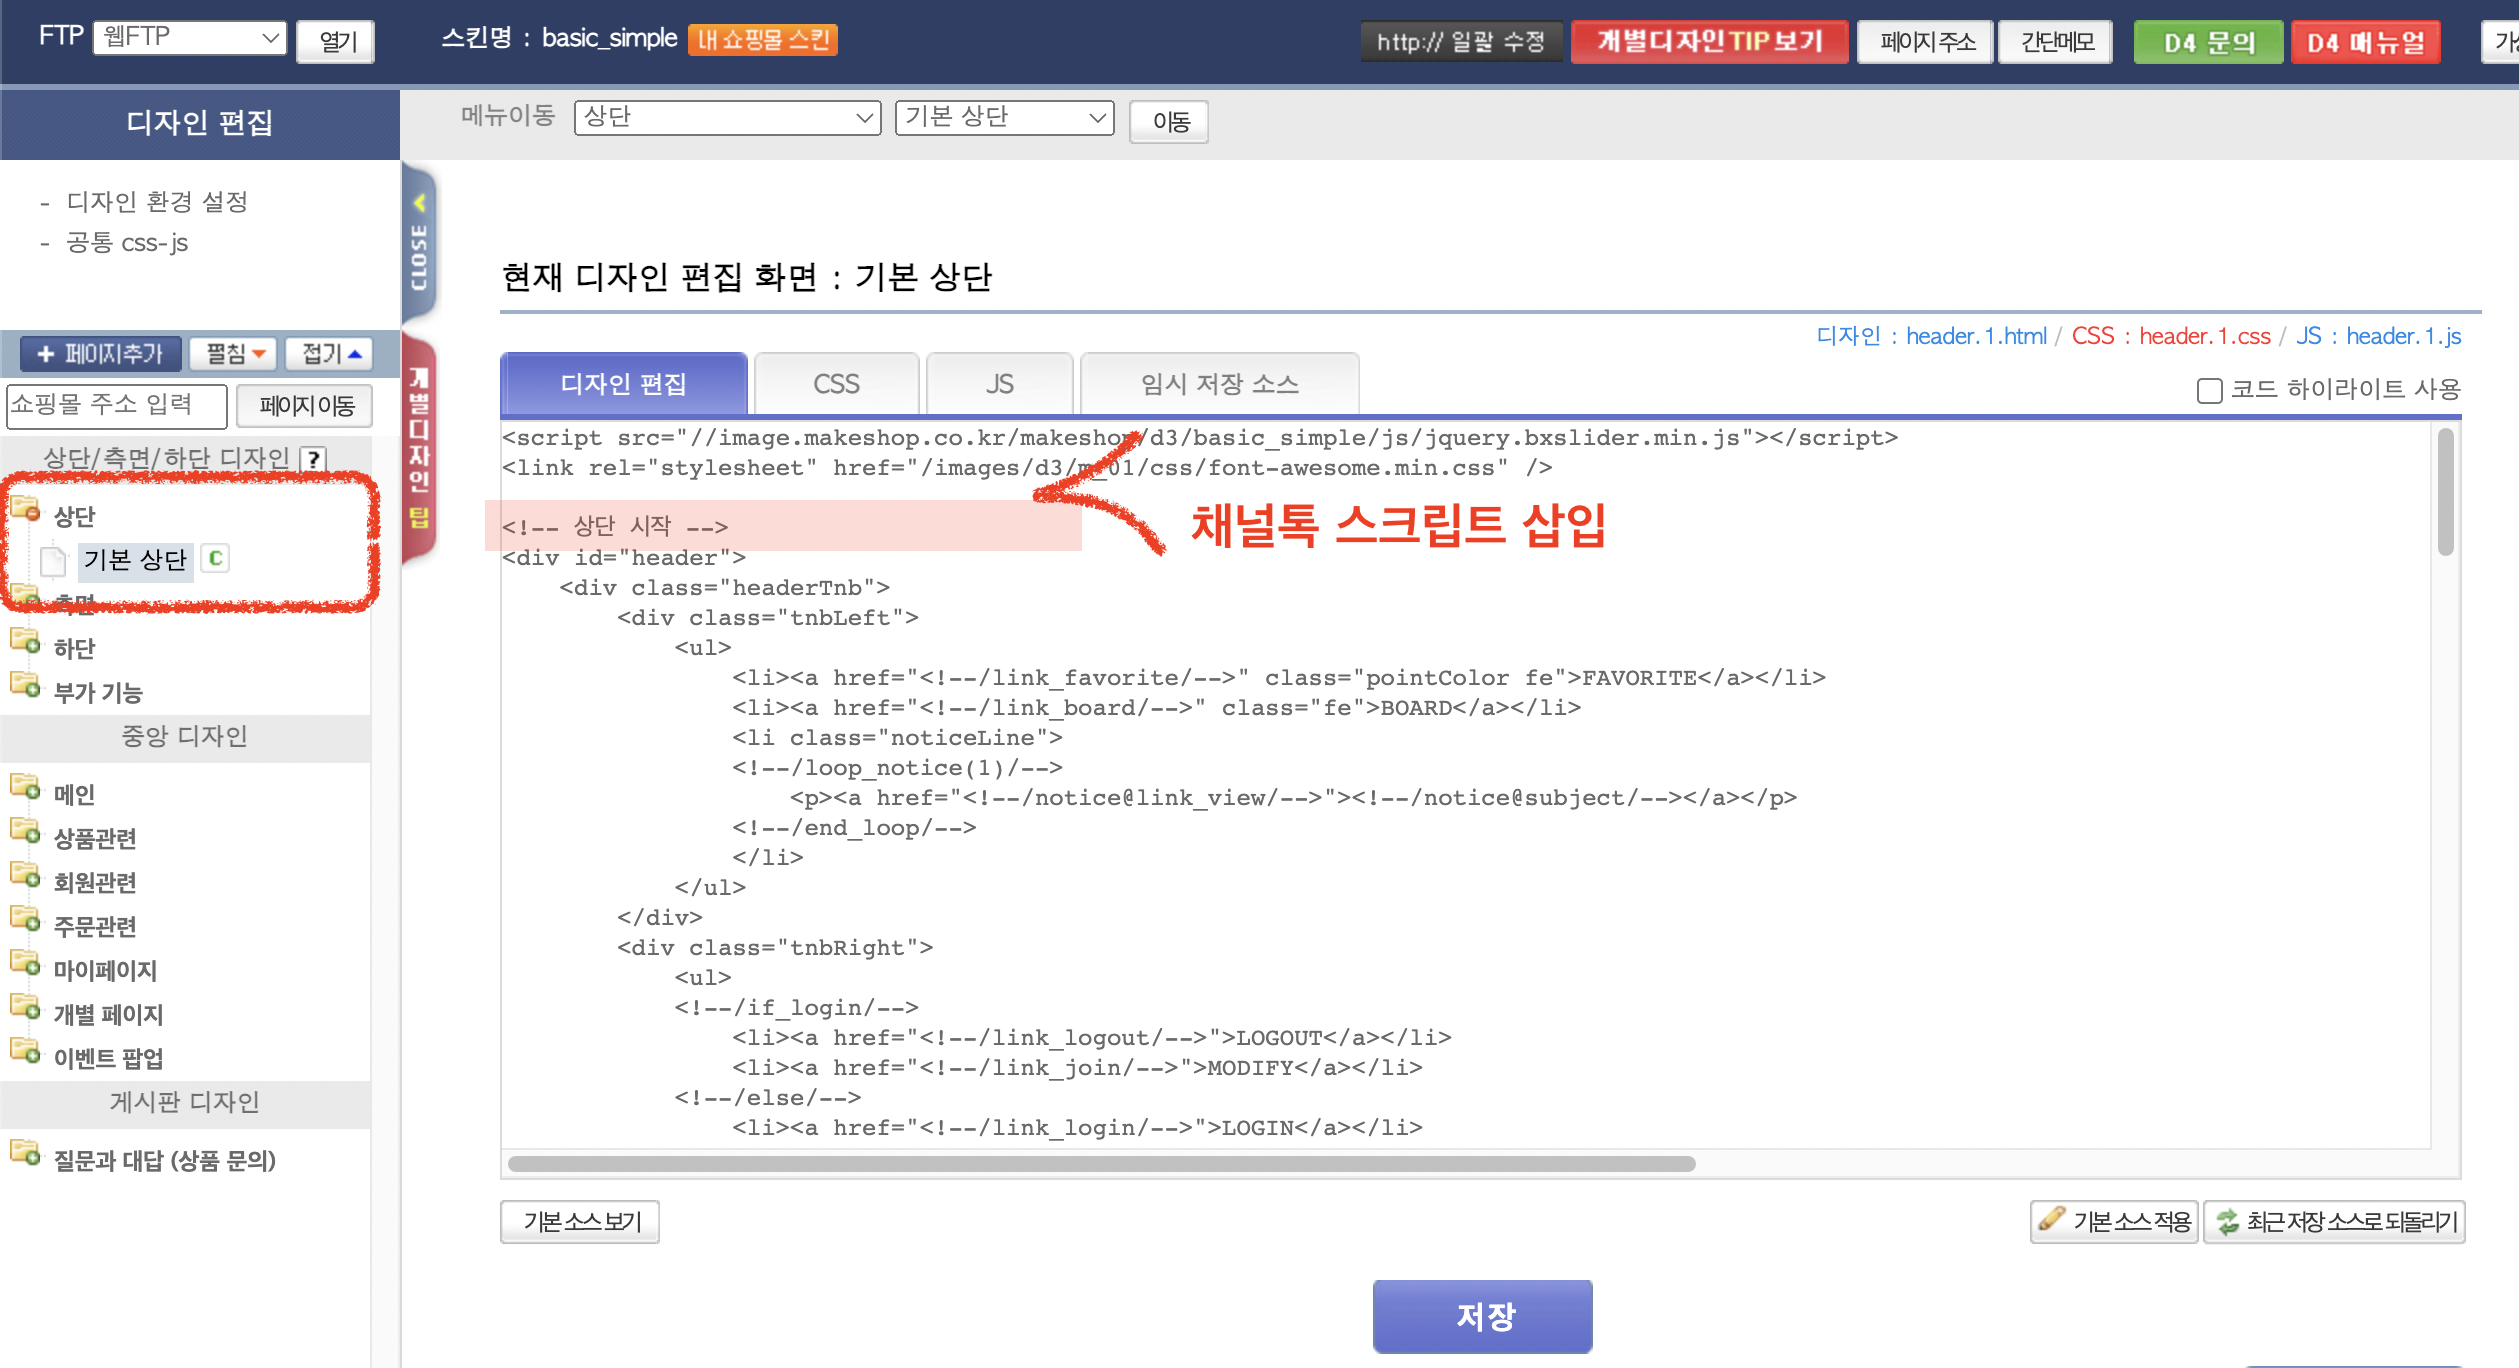Open the 상단 menu move dropdown

[x=727, y=118]
